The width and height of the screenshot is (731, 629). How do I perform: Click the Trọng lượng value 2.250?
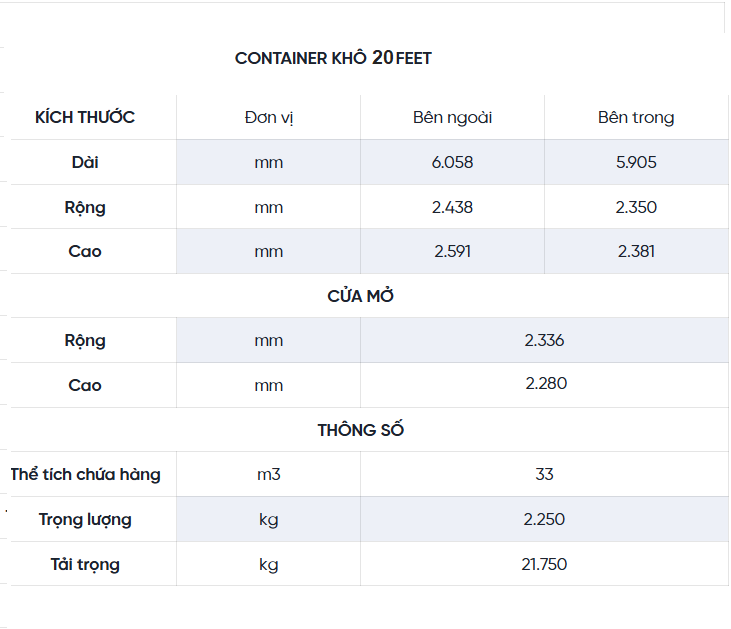pos(544,519)
